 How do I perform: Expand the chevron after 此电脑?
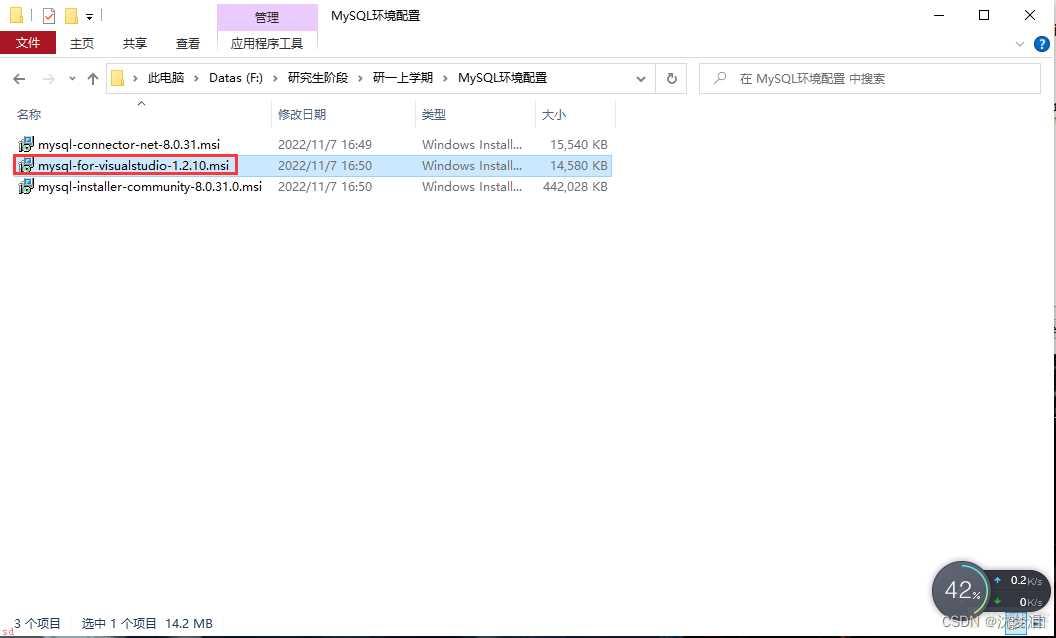point(197,79)
